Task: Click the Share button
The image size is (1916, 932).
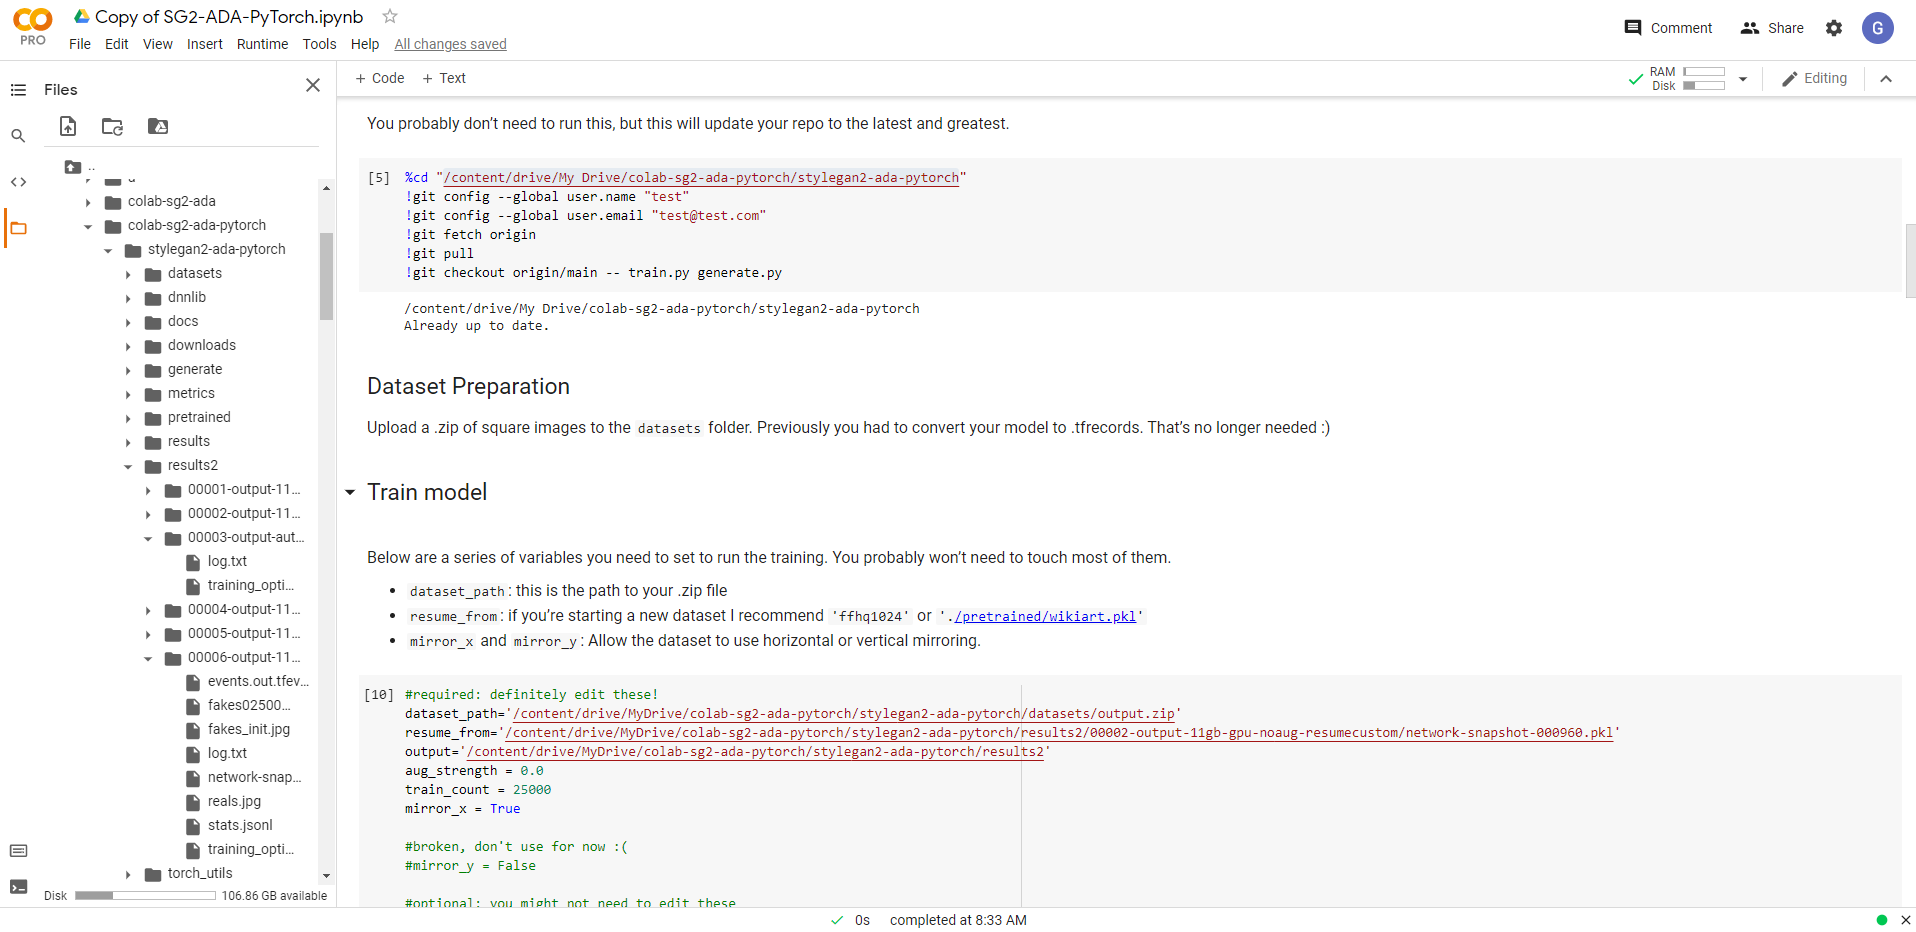Action: (x=1772, y=28)
